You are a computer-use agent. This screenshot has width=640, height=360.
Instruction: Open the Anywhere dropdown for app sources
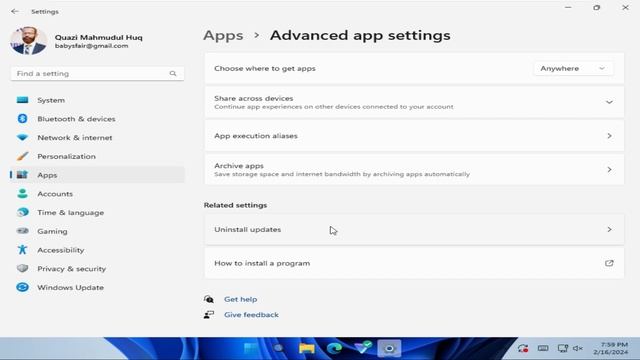pyautogui.click(x=573, y=68)
